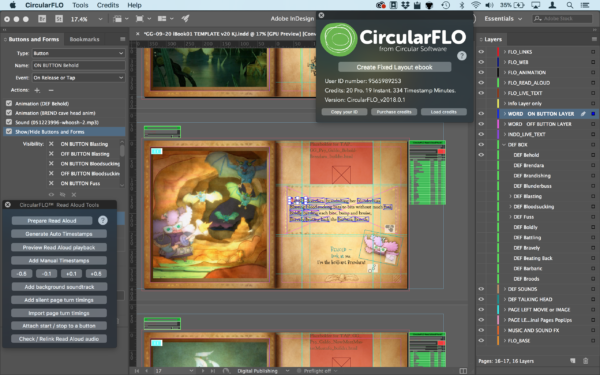The image size is (600, 375).
Task: Click the screen mode icon in toolbar
Action: point(140,18)
